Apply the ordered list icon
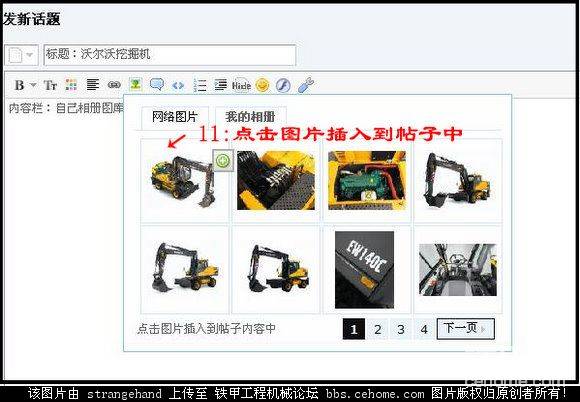The width and height of the screenshot is (580, 402). point(200,85)
